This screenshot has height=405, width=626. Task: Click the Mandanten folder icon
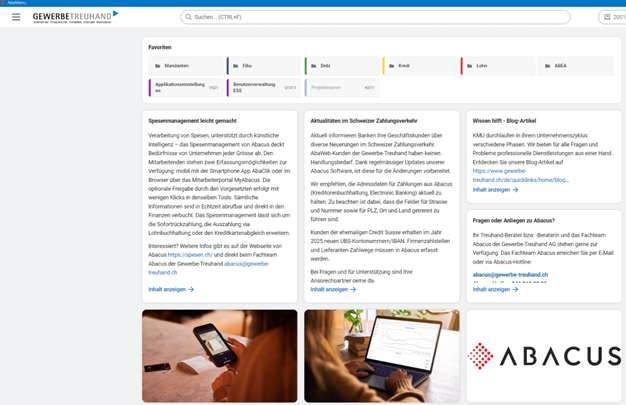click(x=158, y=66)
